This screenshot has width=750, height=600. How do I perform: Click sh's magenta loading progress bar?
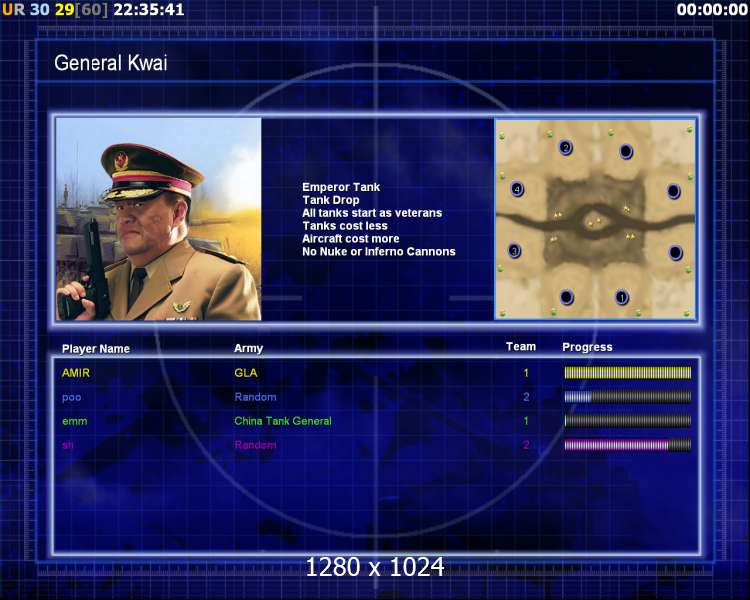(x=628, y=445)
